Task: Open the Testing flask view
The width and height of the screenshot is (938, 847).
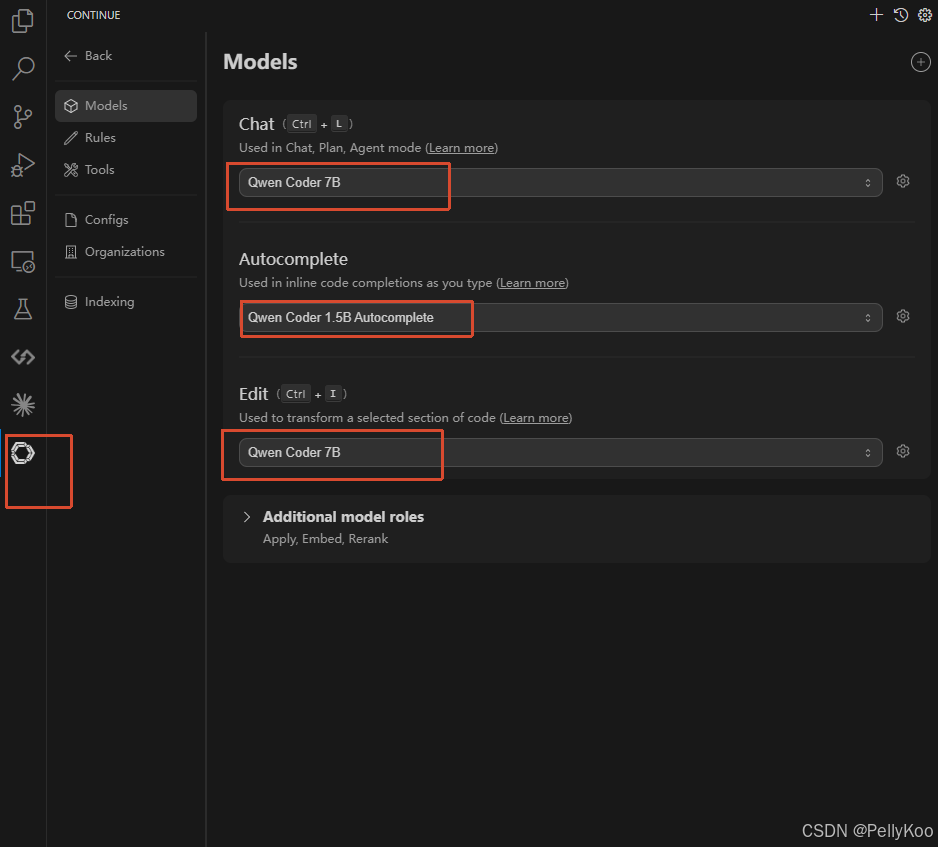Action: coord(23,309)
